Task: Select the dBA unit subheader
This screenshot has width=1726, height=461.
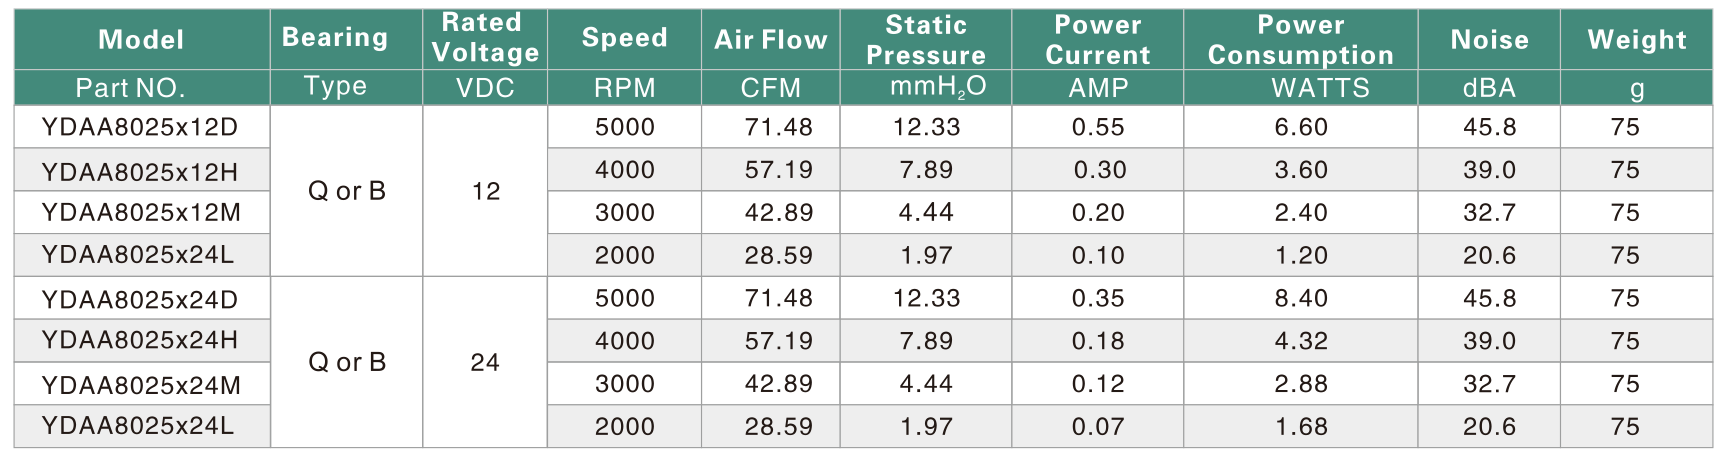Action: click(x=1489, y=88)
